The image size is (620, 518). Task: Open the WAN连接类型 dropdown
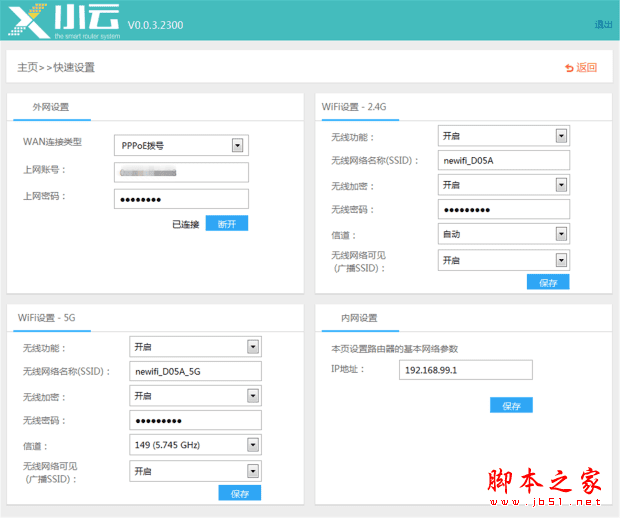(181, 146)
